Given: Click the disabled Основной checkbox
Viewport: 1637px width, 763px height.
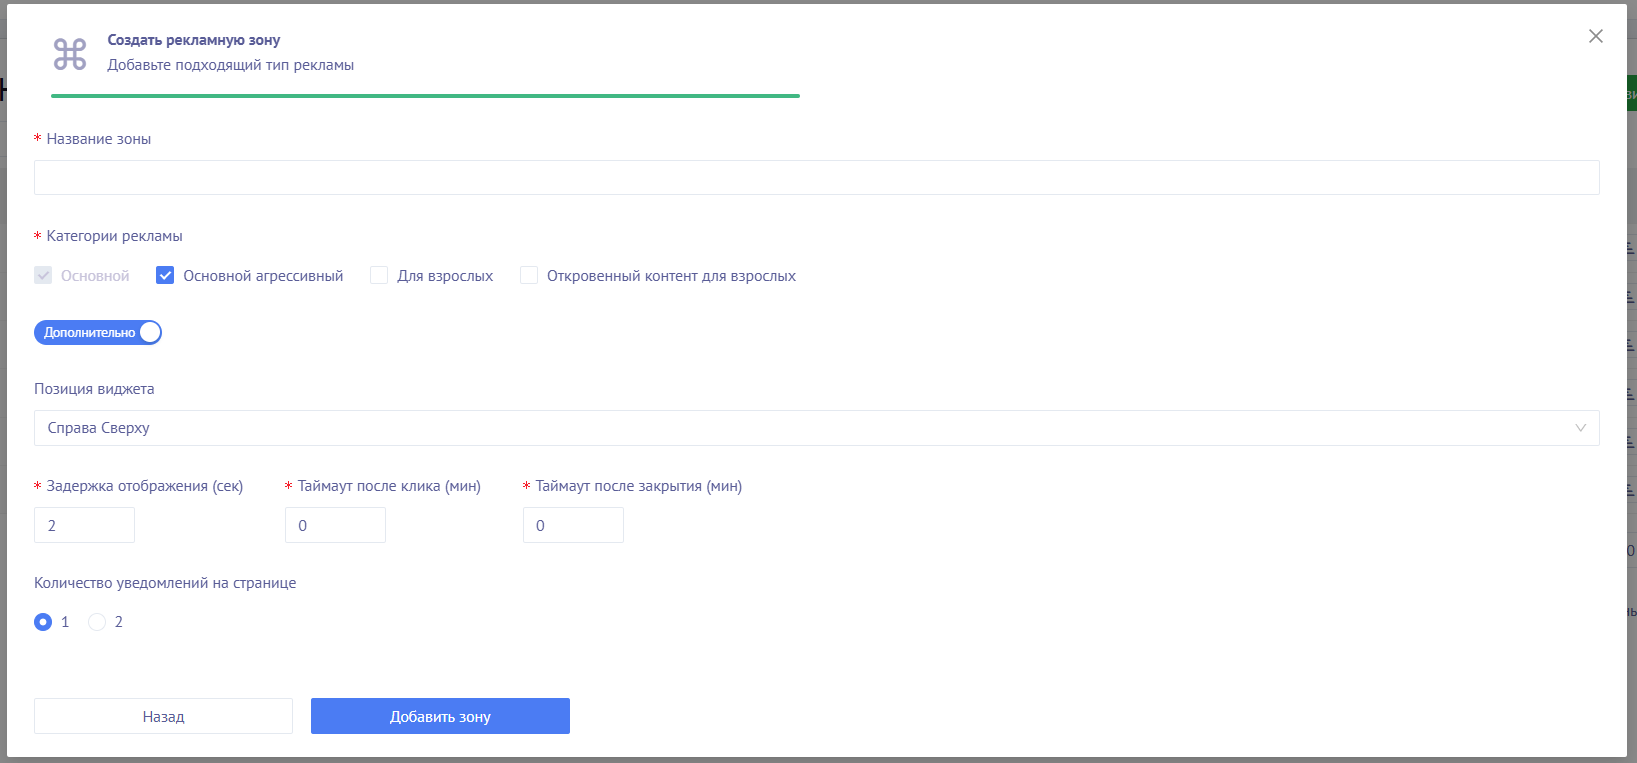Looking at the screenshot, I should click(43, 276).
